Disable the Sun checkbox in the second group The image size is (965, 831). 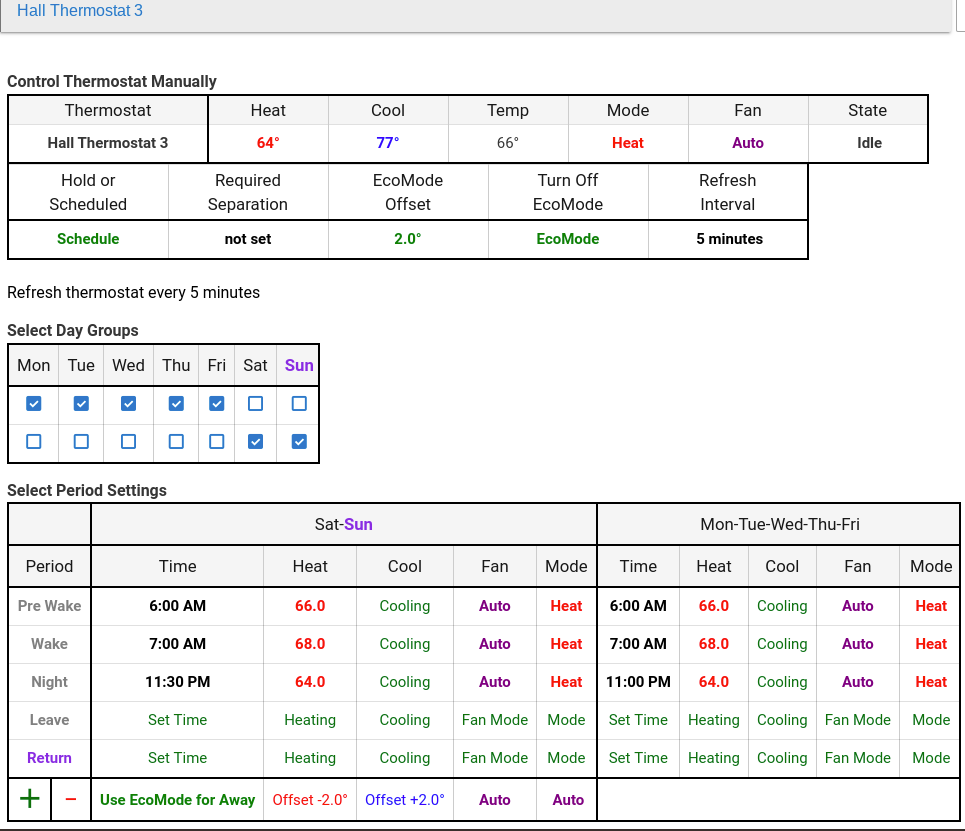[298, 442]
